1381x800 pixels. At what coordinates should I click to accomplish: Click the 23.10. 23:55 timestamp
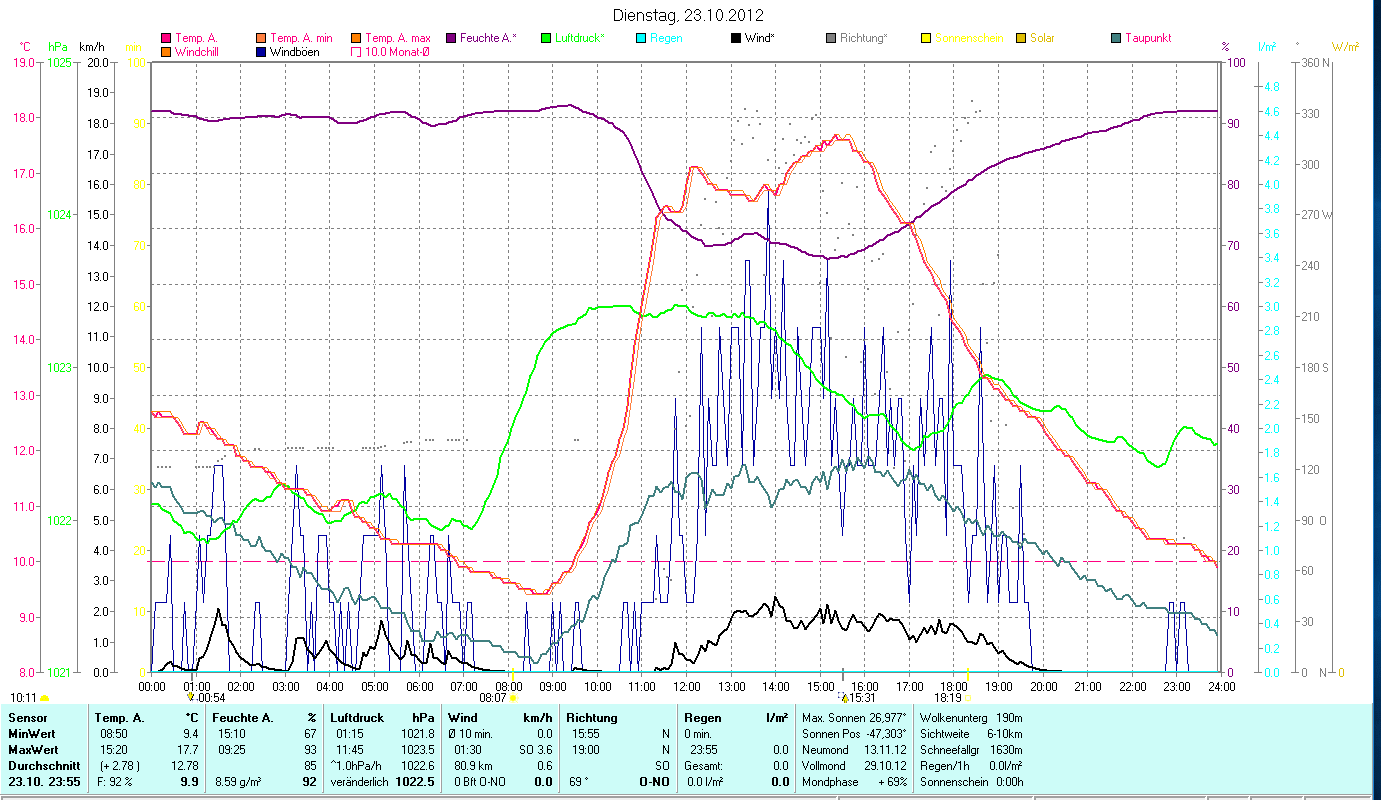(x=45, y=782)
